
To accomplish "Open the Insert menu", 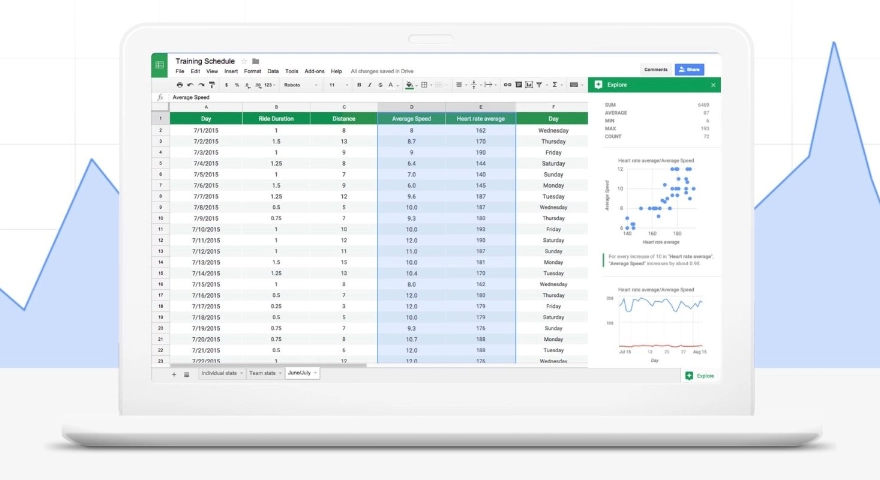I will (231, 72).
